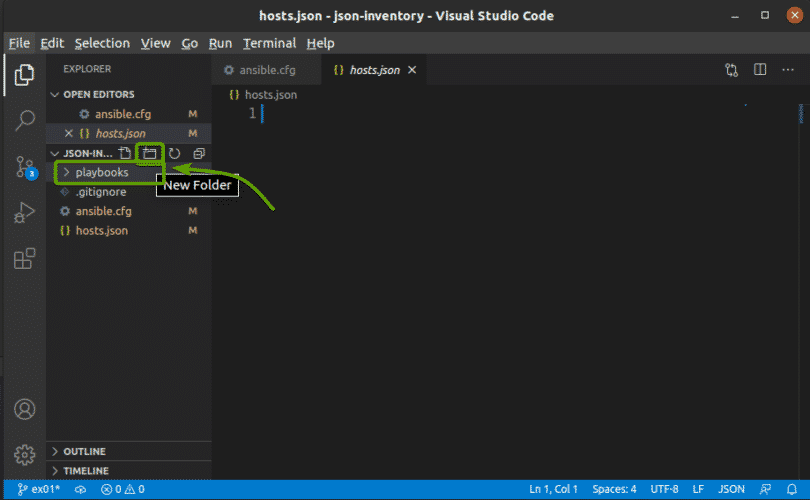Expand the Outline section
The height and width of the screenshot is (500, 810).
click(x=129, y=451)
